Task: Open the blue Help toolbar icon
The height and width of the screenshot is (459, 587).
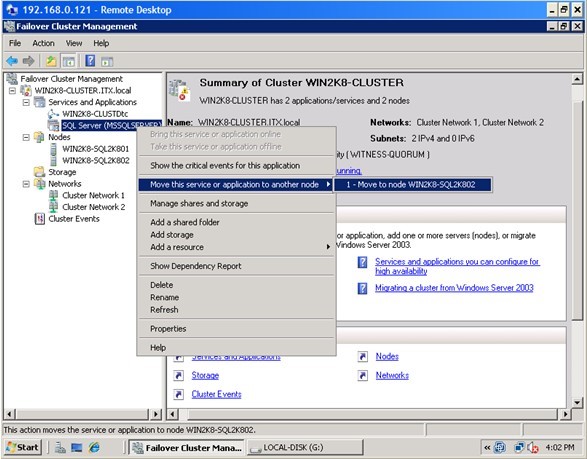Action: 90,60
